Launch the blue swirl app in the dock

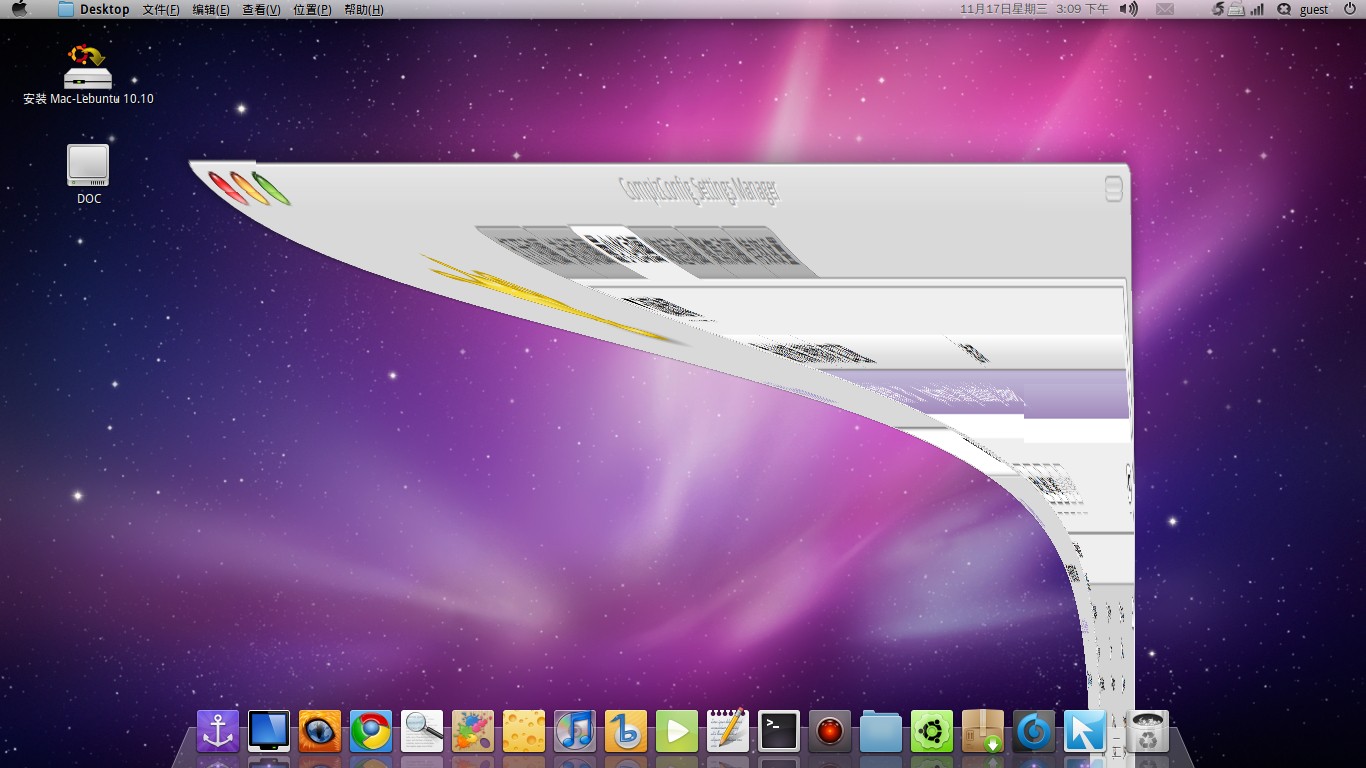click(x=1034, y=732)
